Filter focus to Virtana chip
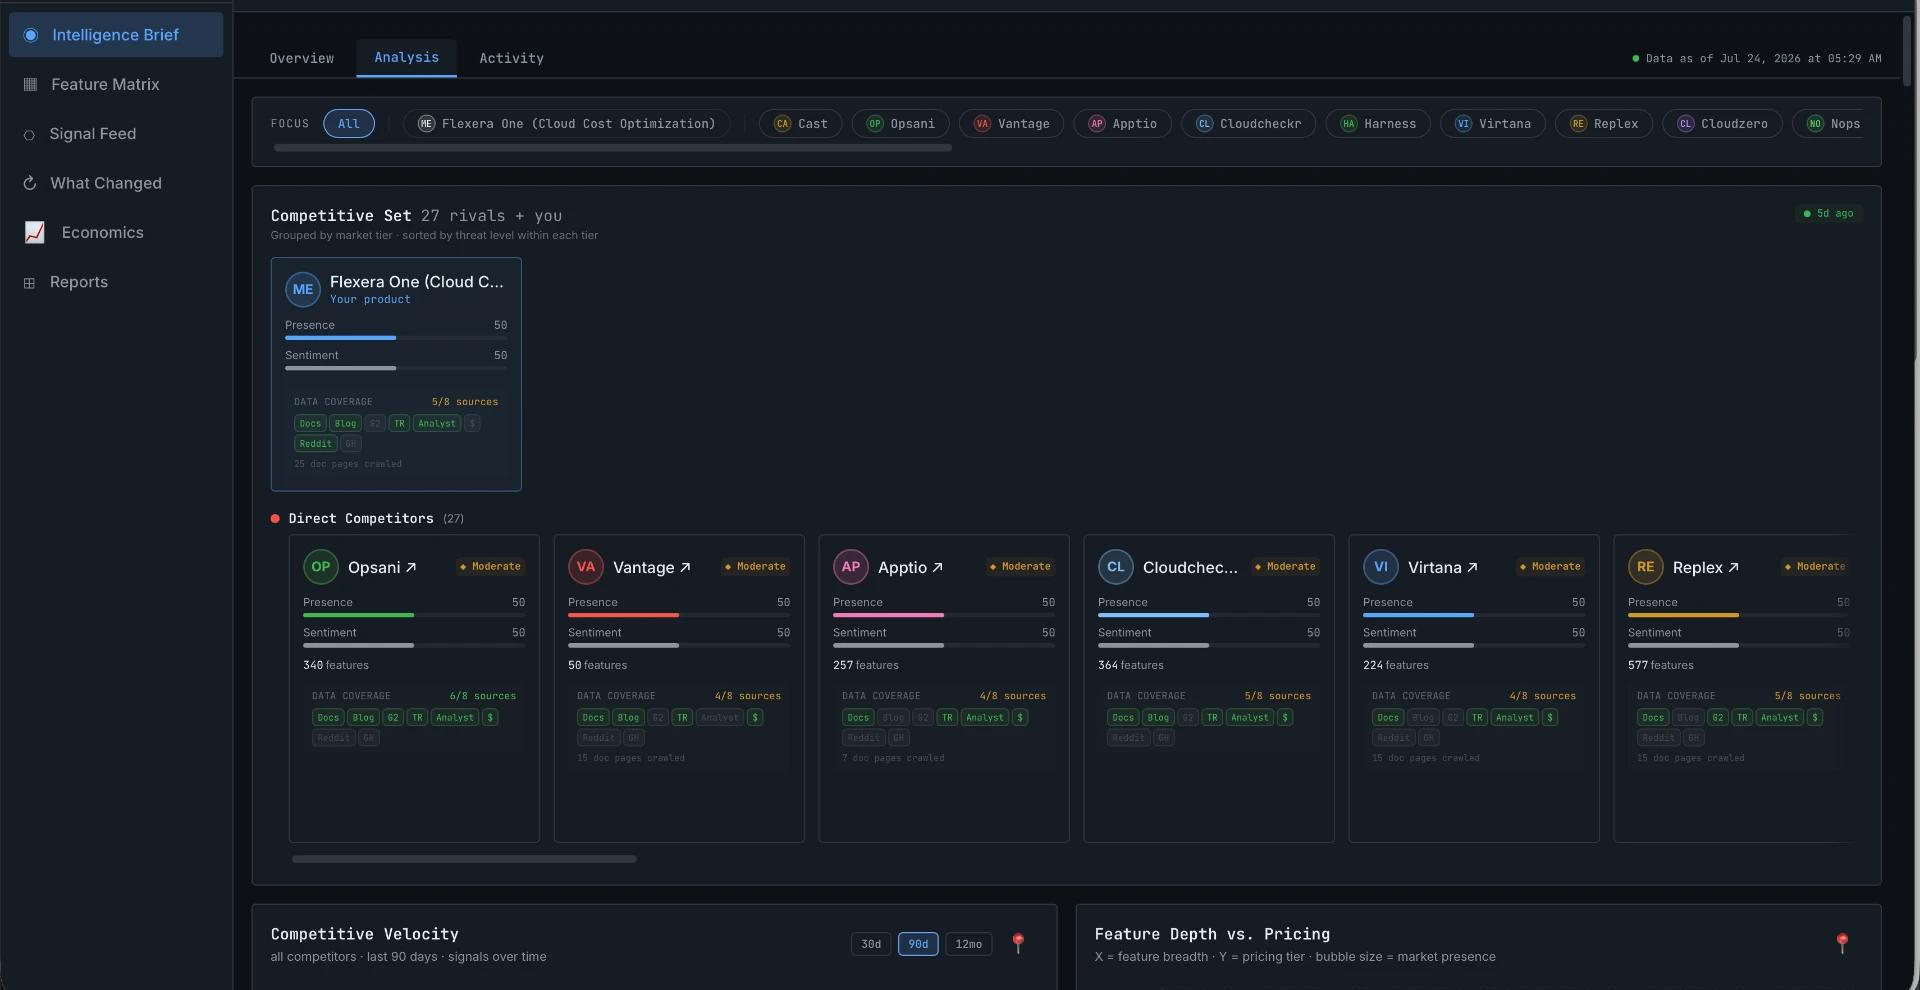The width and height of the screenshot is (1920, 990). click(1493, 124)
